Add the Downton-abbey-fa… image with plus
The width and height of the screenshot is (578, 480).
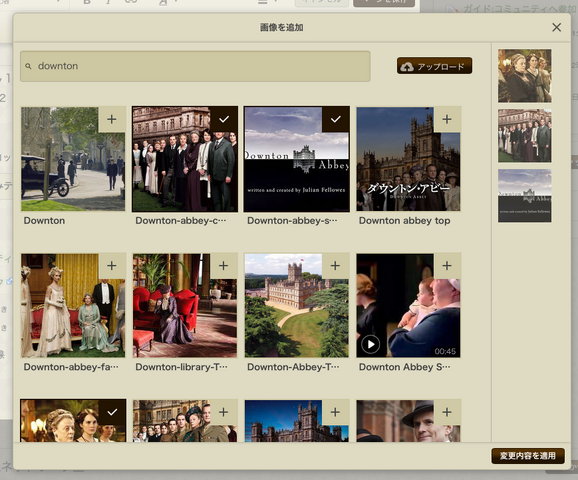tap(112, 266)
